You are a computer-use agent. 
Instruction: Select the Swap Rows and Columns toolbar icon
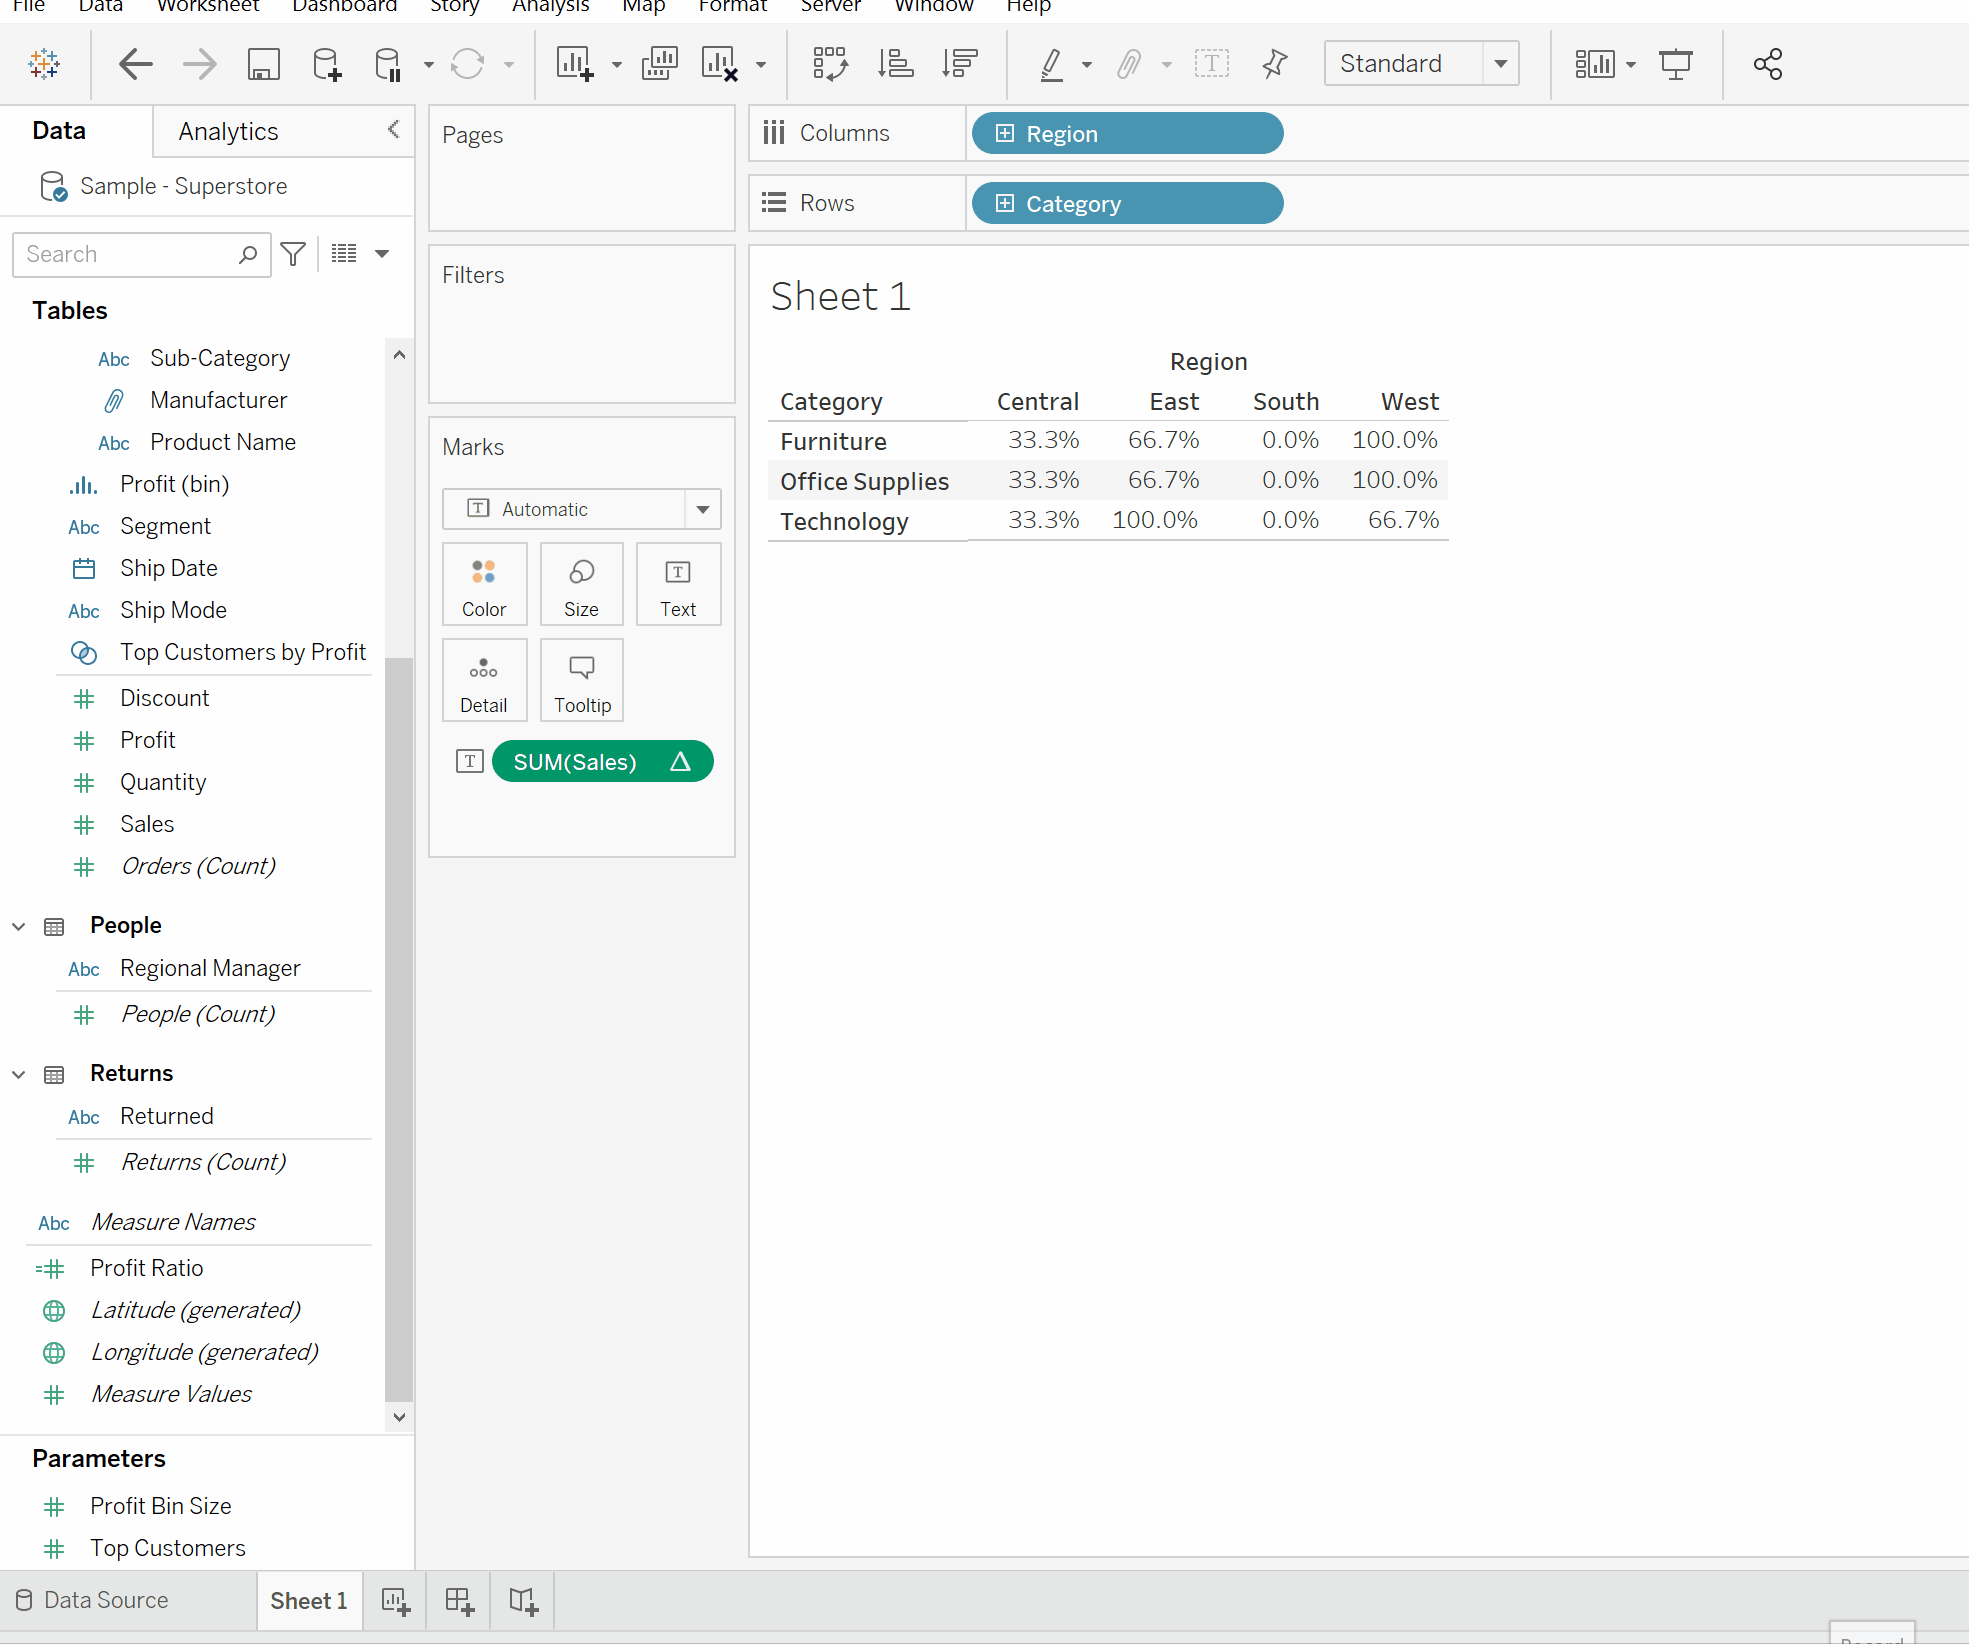point(831,63)
